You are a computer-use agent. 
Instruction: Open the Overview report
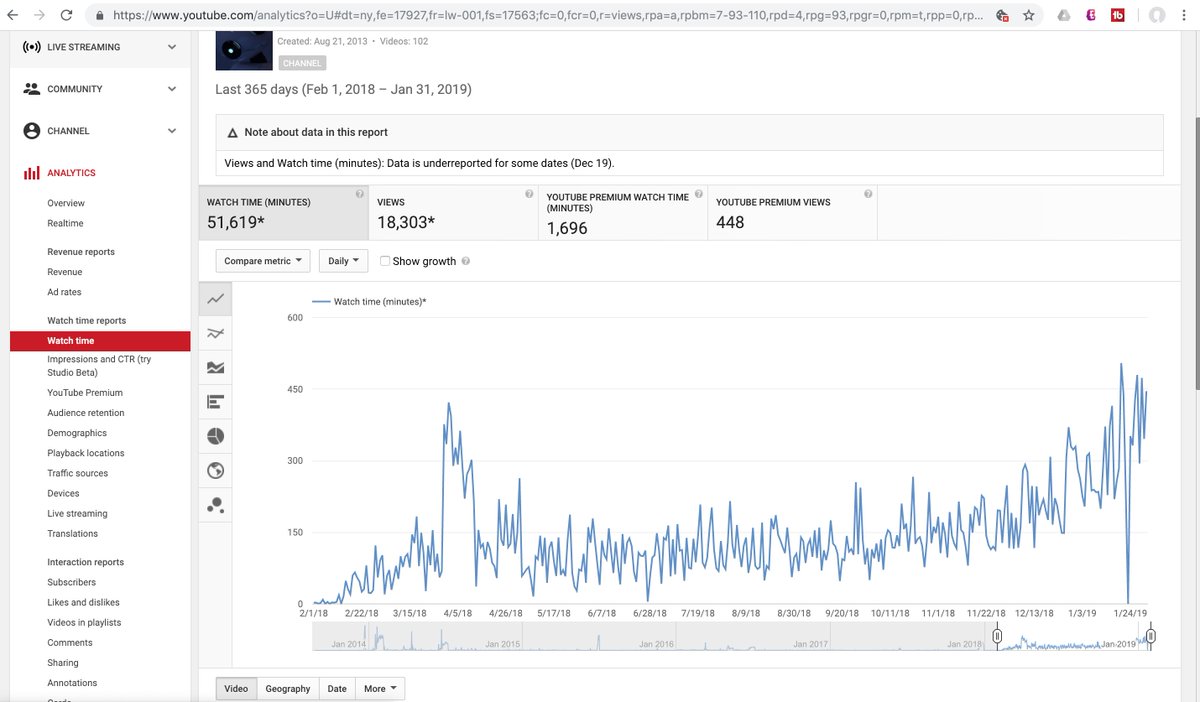pyautogui.click(x=66, y=203)
